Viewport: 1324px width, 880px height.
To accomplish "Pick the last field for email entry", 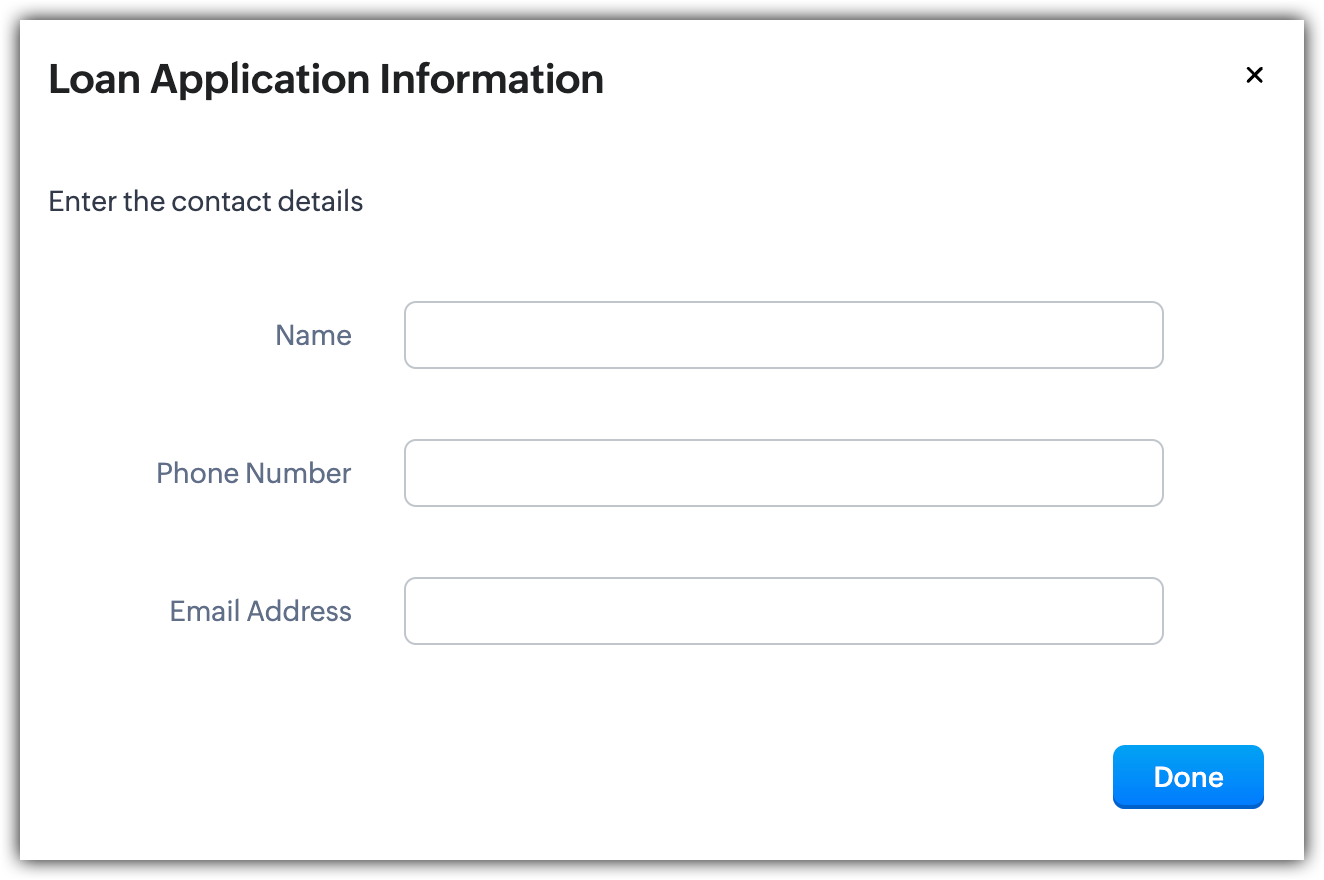I will coord(783,611).
